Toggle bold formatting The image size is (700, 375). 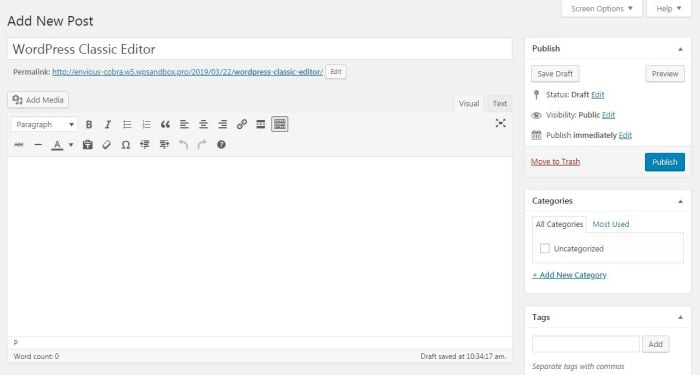click(x=89, y=125)
